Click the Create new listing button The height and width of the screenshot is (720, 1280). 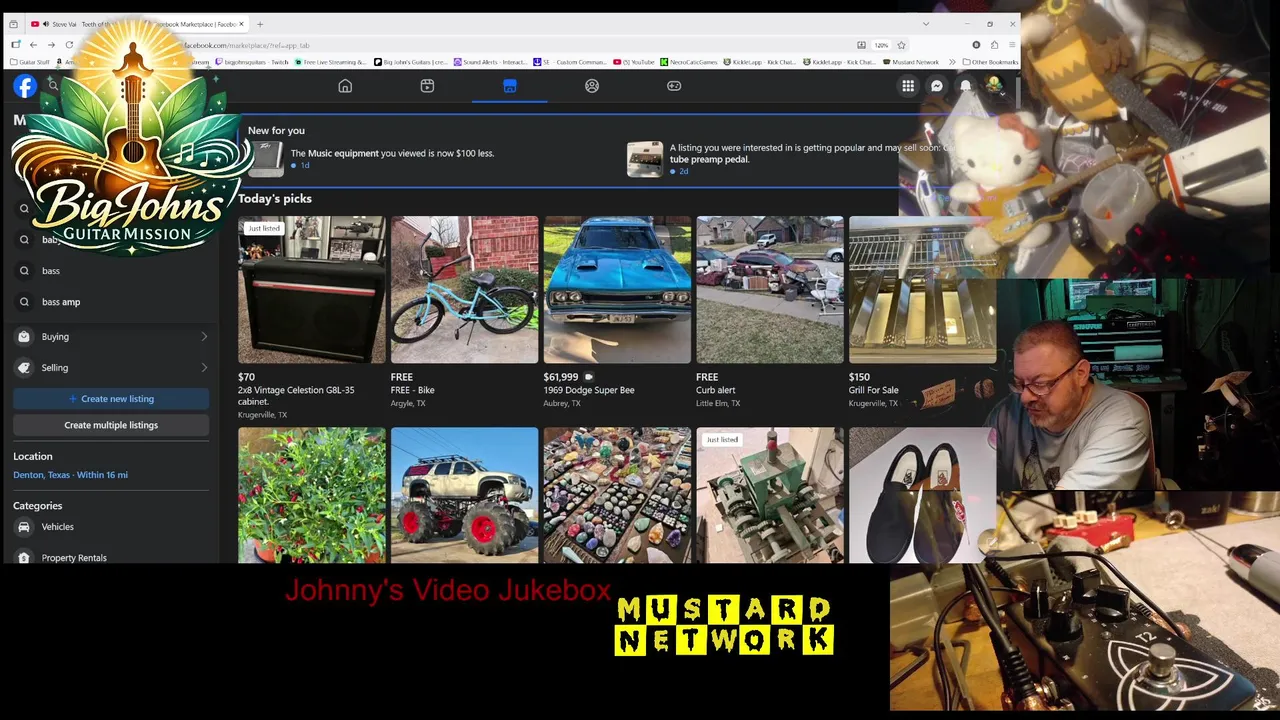point(111,399)
